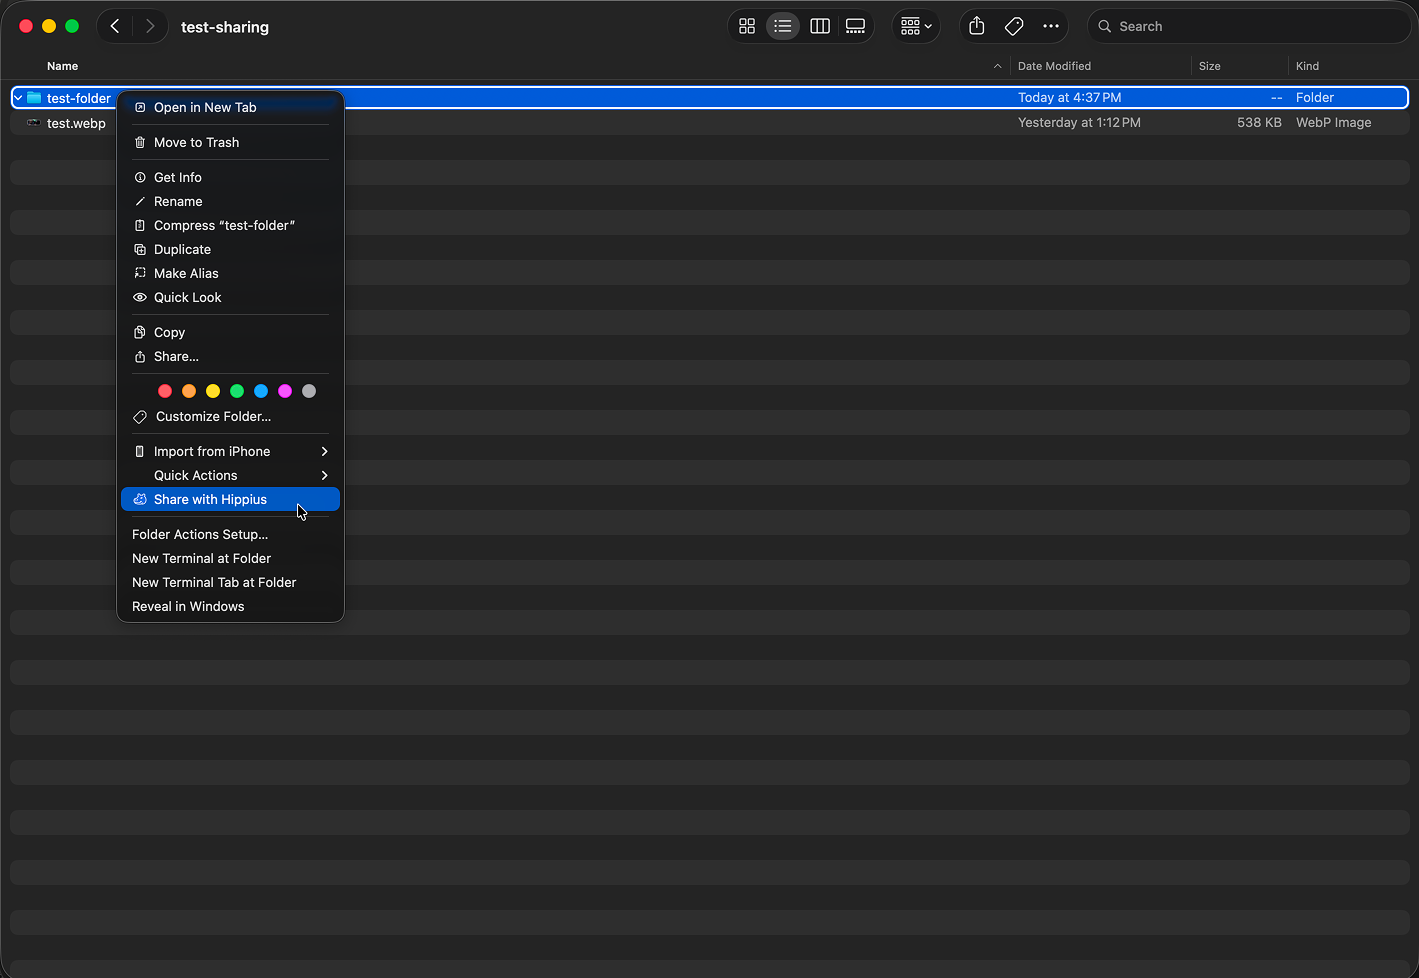Toggle sort direction caret in header
Viewport: 1419px width, 978px height.
point(997,66)
